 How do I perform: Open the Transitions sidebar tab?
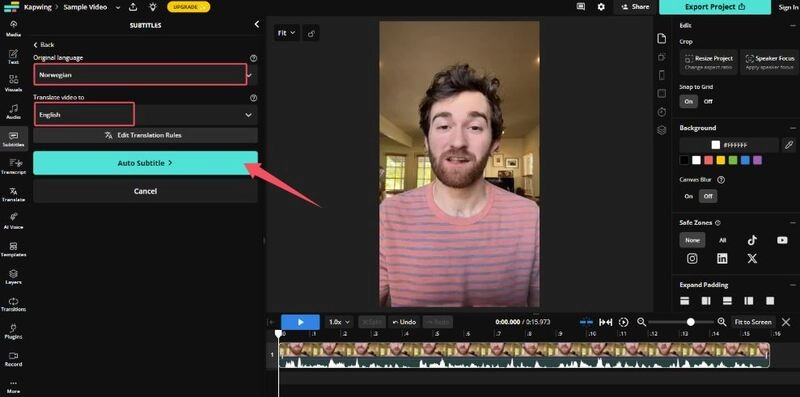[13, 304]
